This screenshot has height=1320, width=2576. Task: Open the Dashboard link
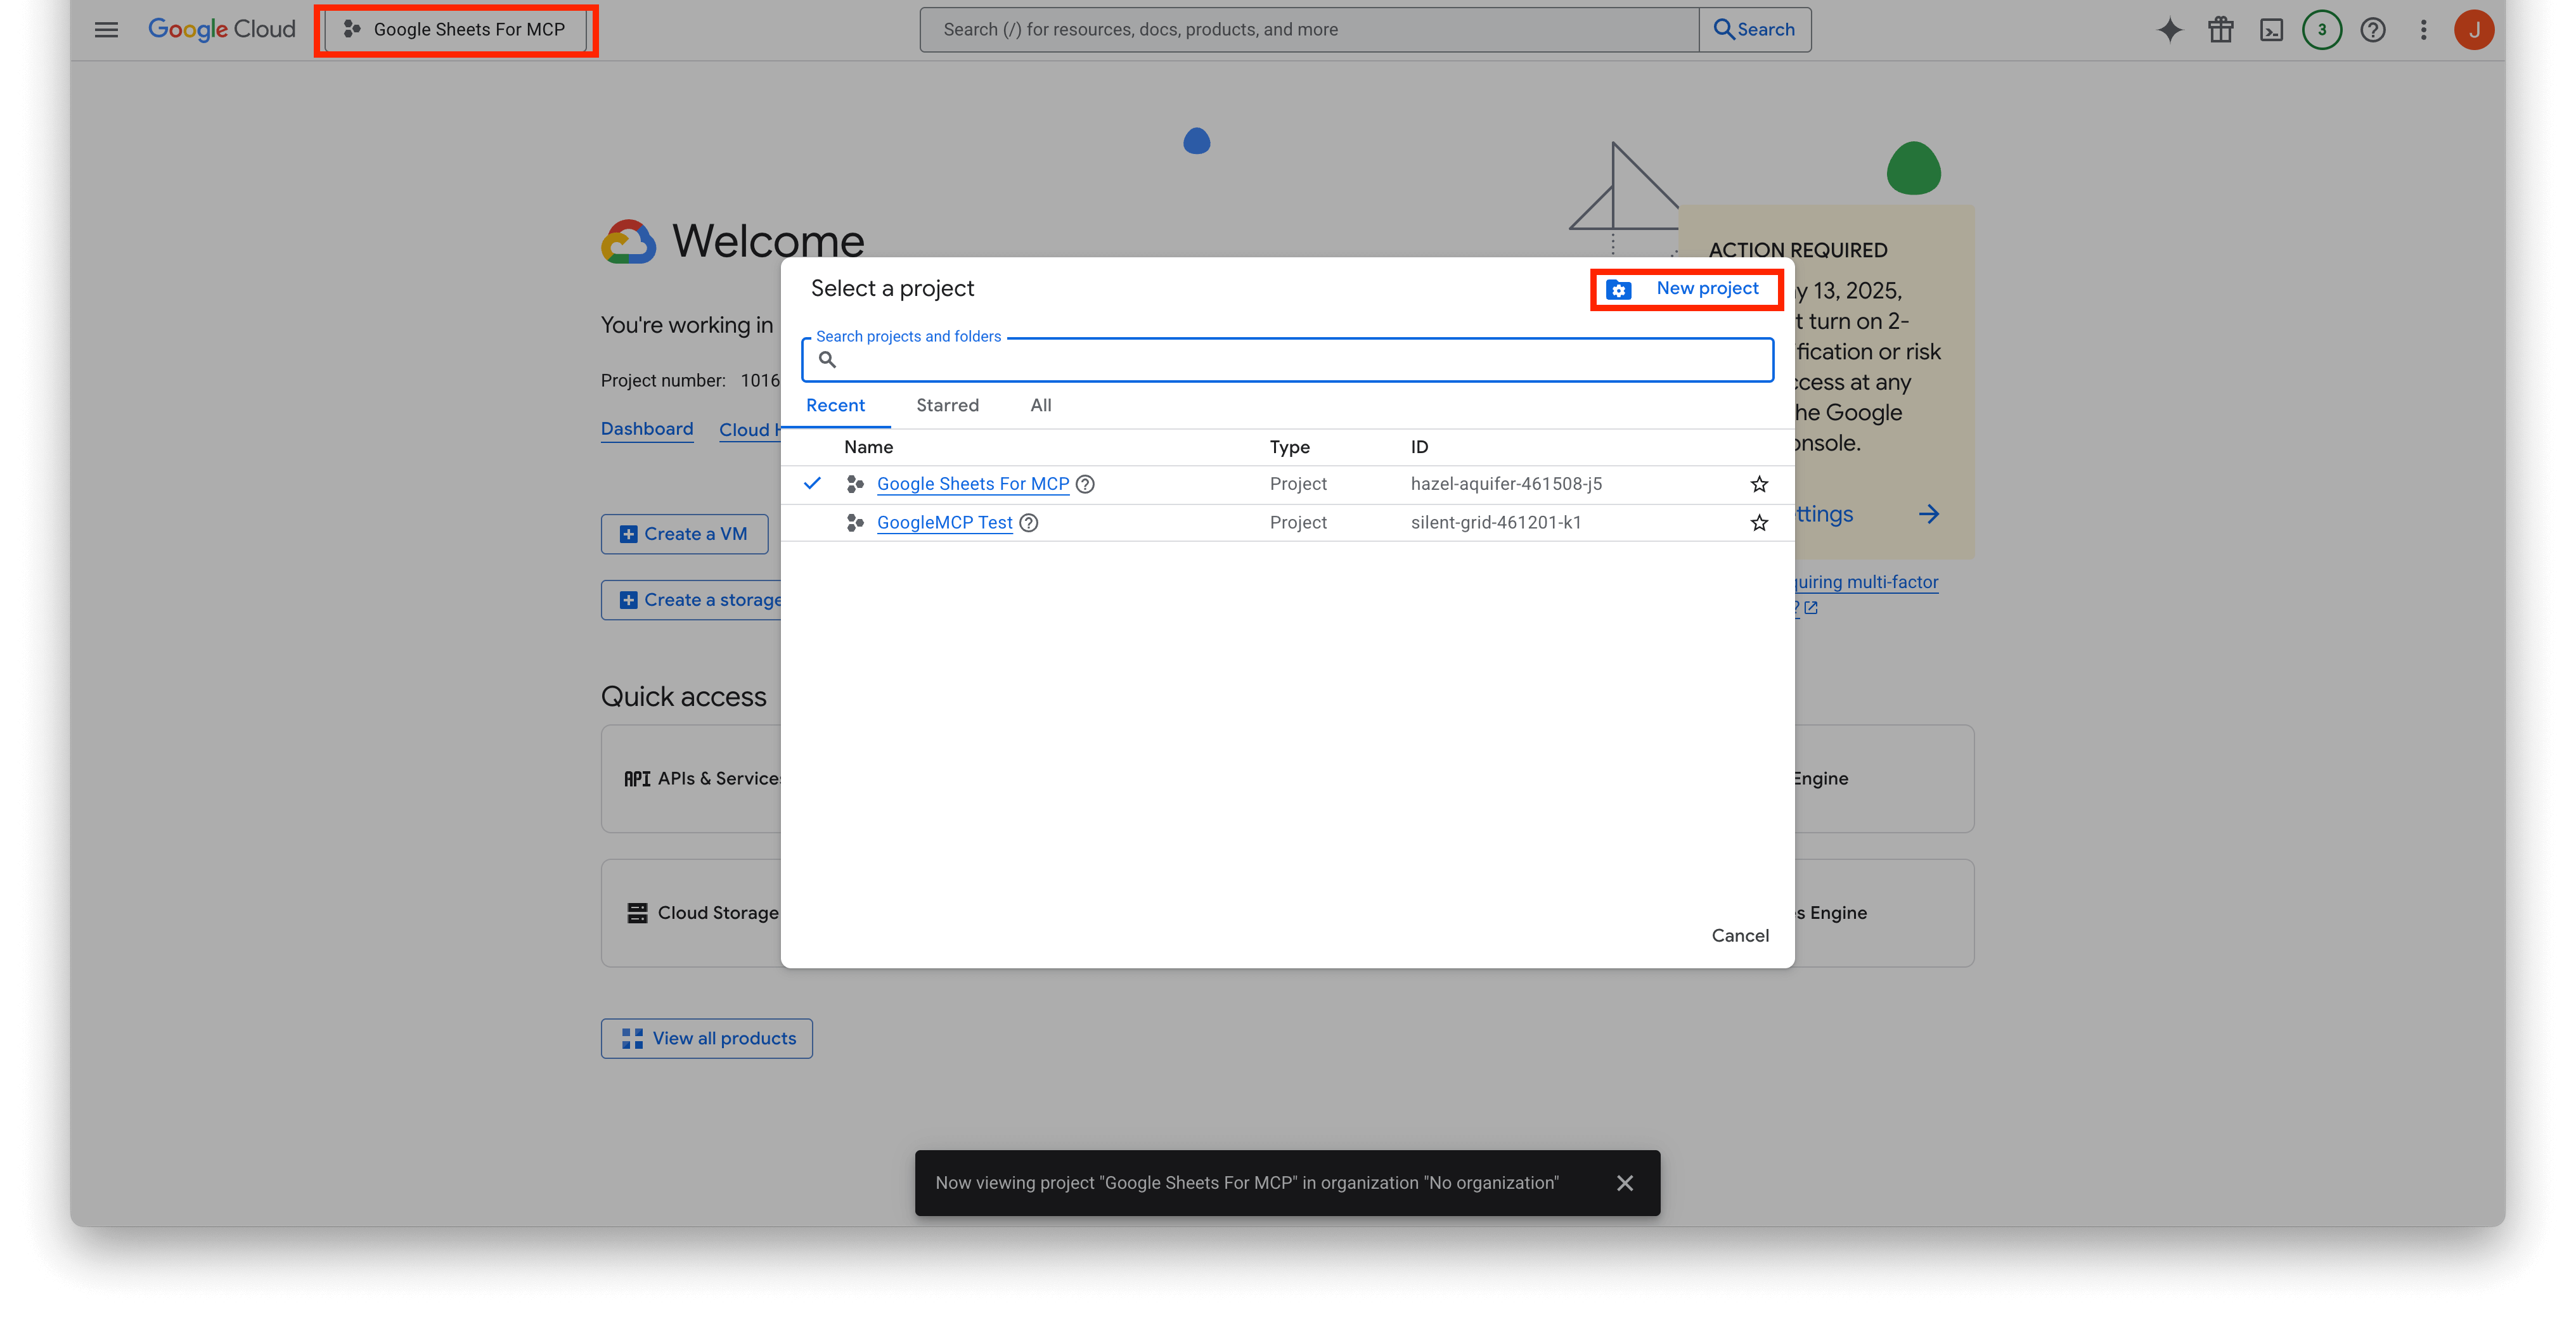coord(647,429)
